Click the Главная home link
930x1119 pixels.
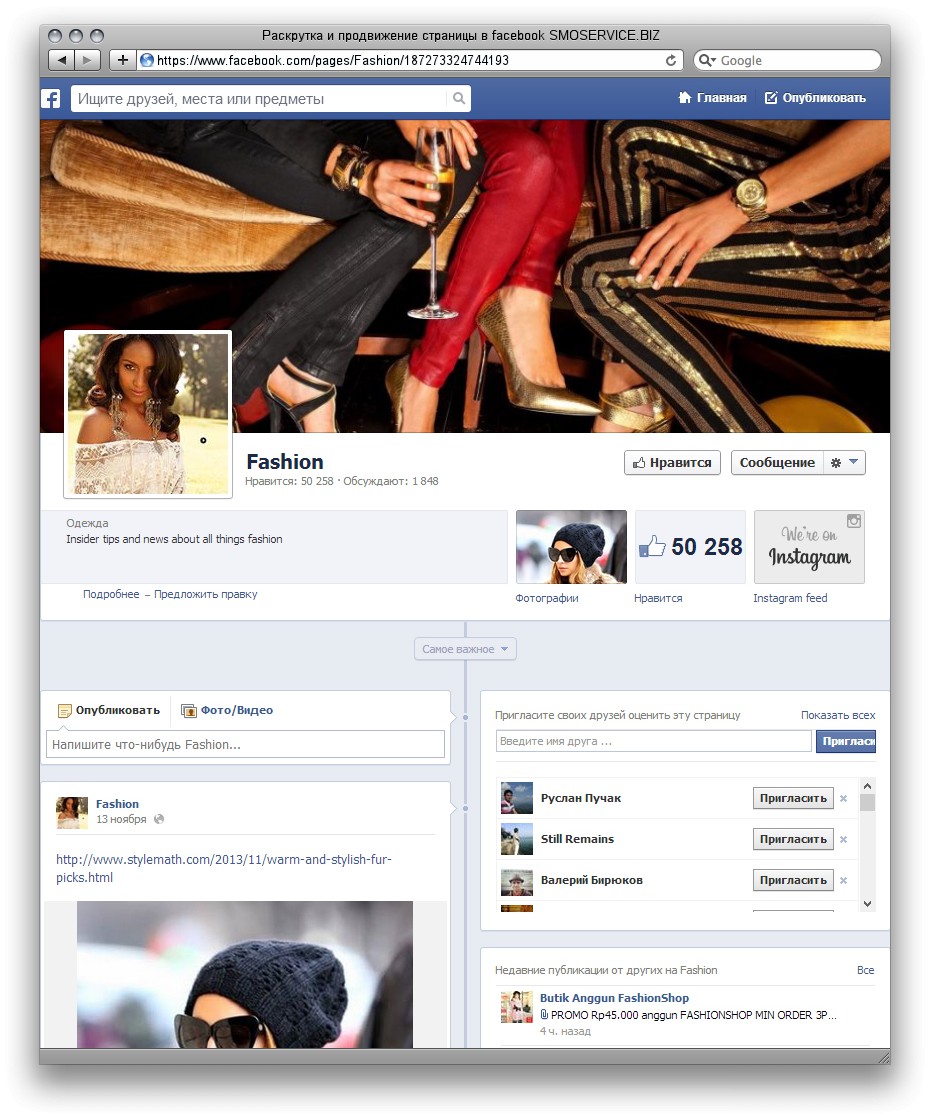point(712,98)
